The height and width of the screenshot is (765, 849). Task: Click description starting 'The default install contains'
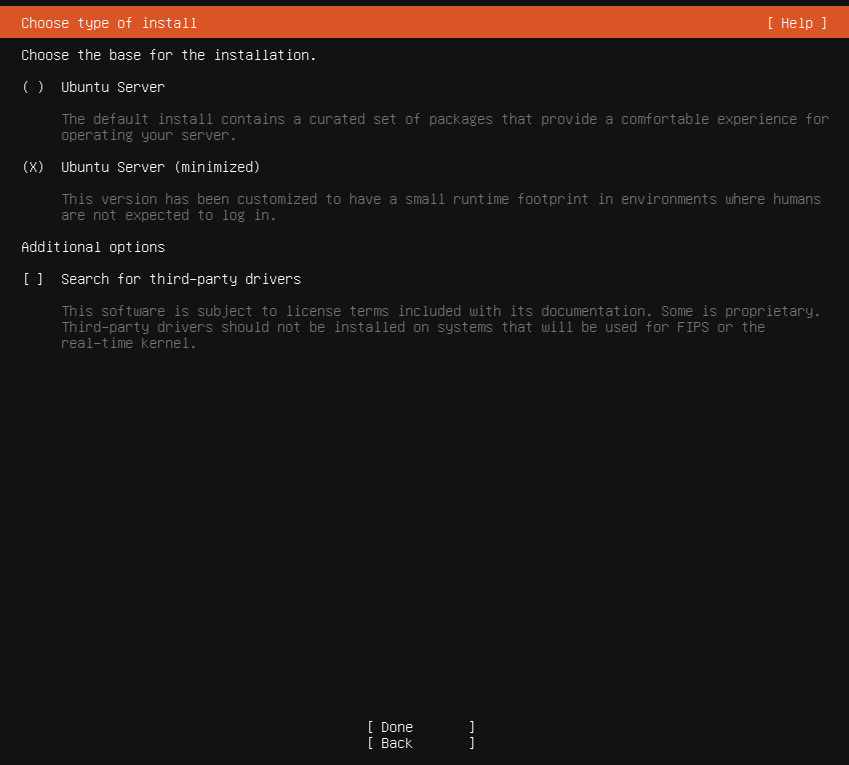[x=445, y=127]
